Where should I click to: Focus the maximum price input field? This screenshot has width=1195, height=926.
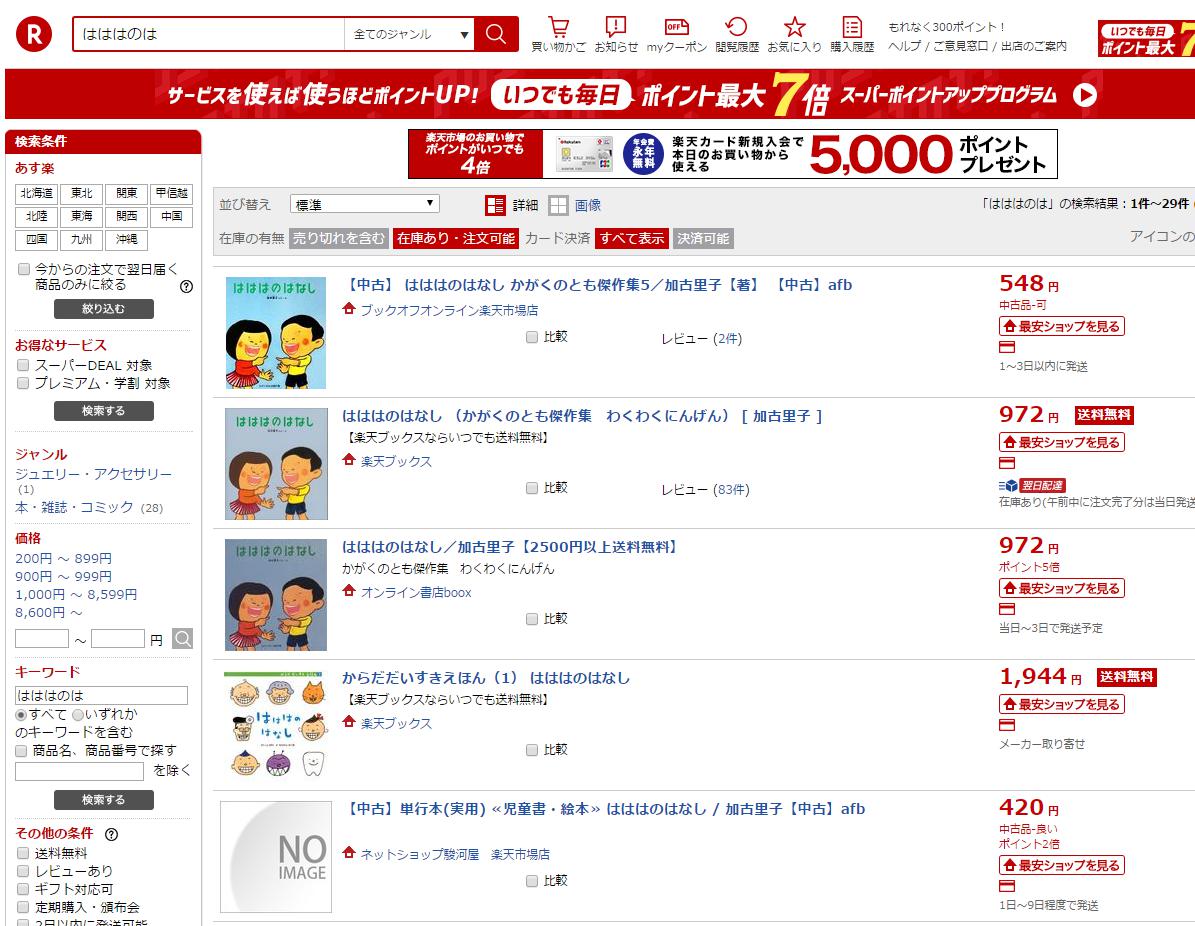pyautogui.click(x=117, y=639)
